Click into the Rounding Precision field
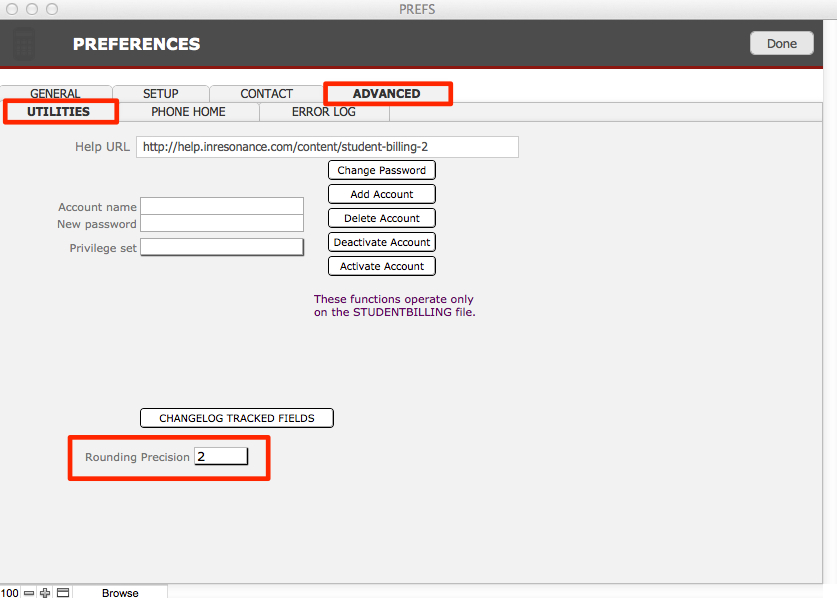 tap(220, 456)
